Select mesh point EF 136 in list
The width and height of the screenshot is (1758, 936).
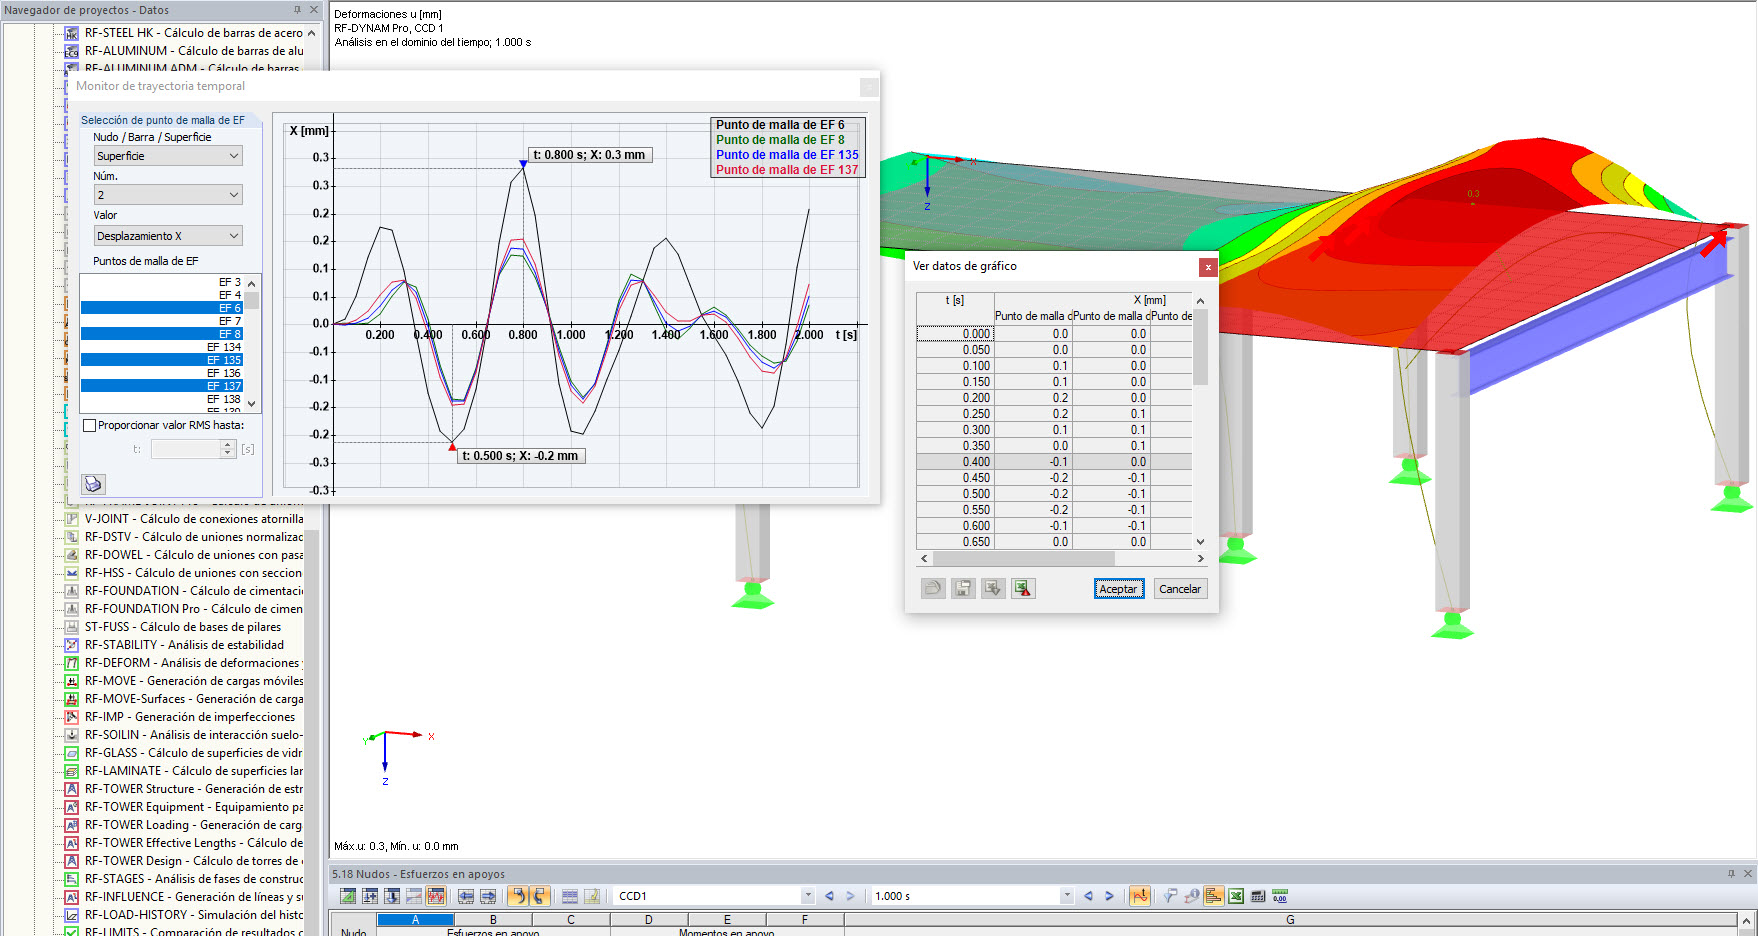[x=162, y=373]
